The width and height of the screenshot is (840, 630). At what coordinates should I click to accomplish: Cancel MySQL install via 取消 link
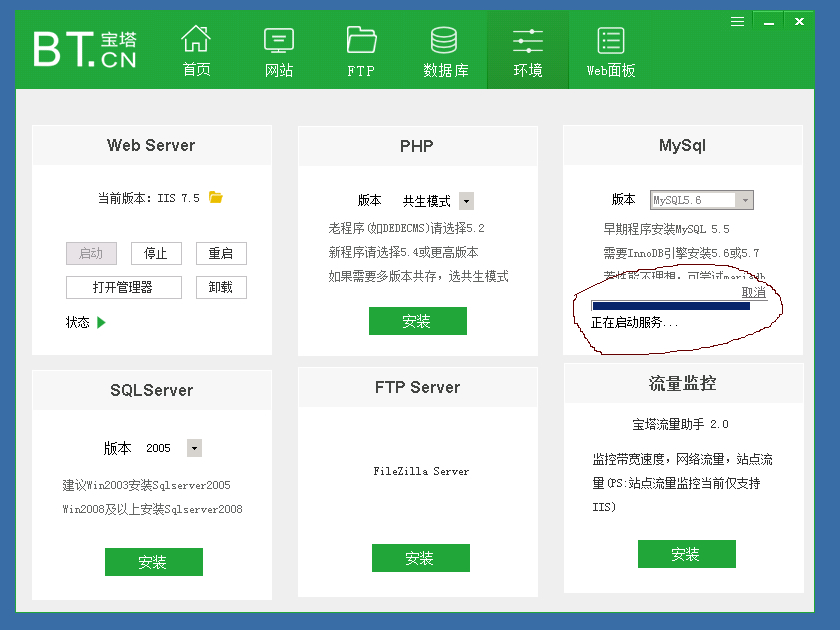(x=754, y=292)
